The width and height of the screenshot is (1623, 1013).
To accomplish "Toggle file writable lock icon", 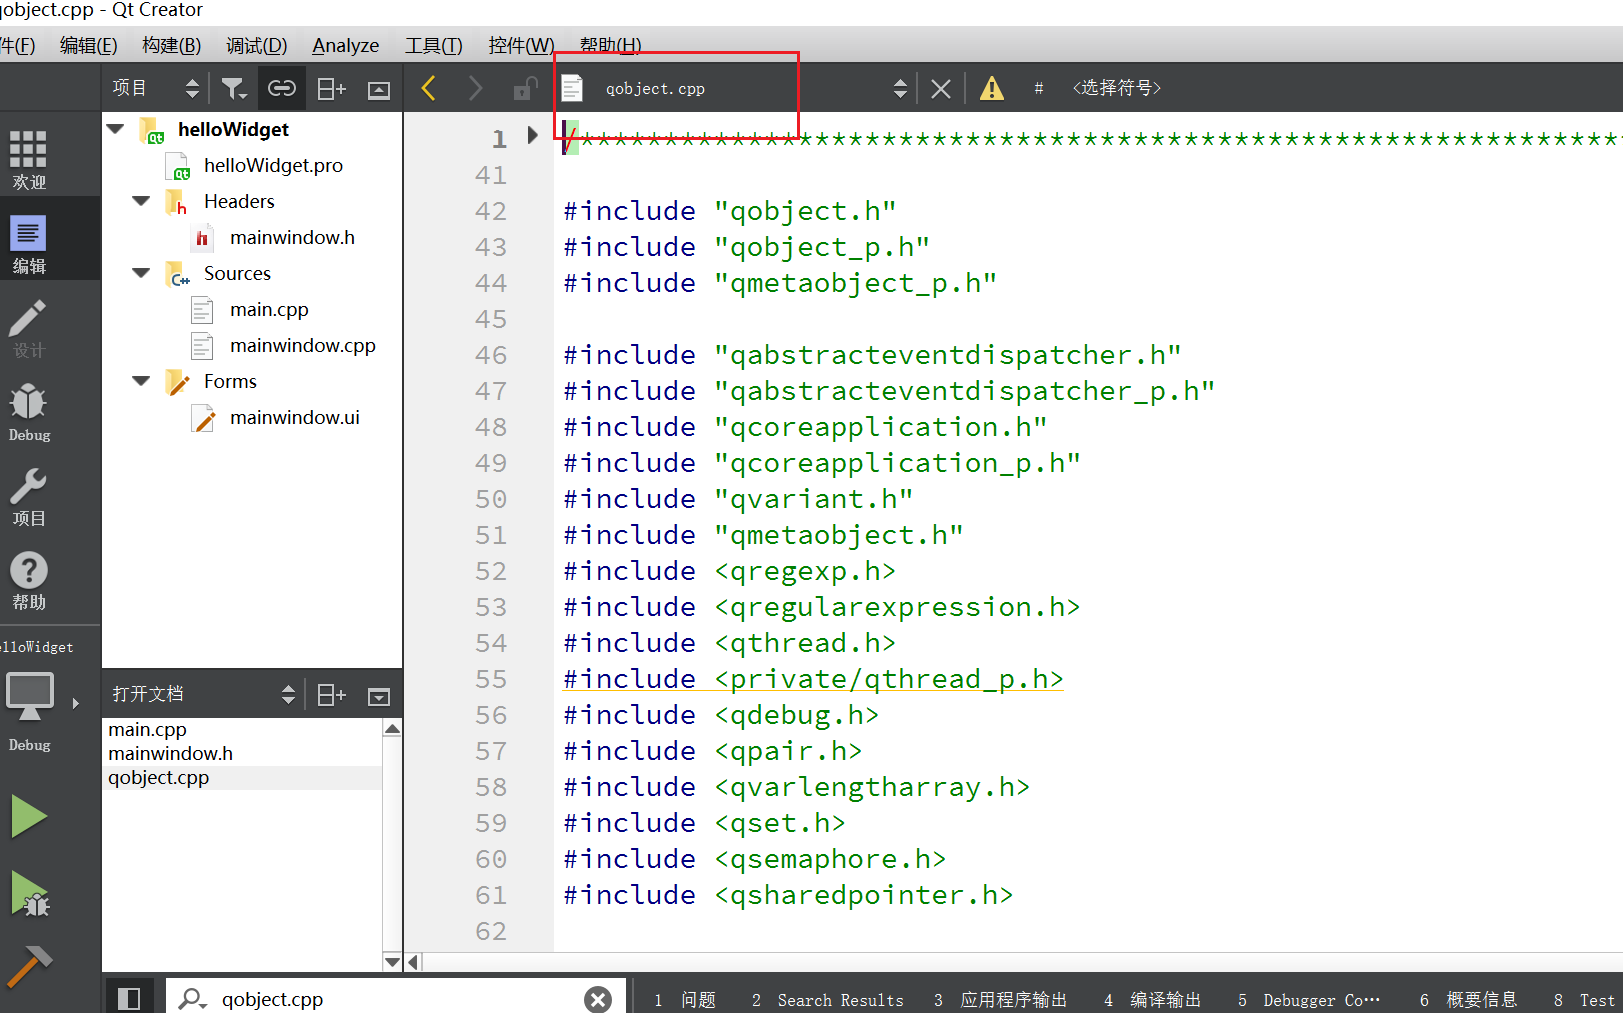I will pos(525,88).
